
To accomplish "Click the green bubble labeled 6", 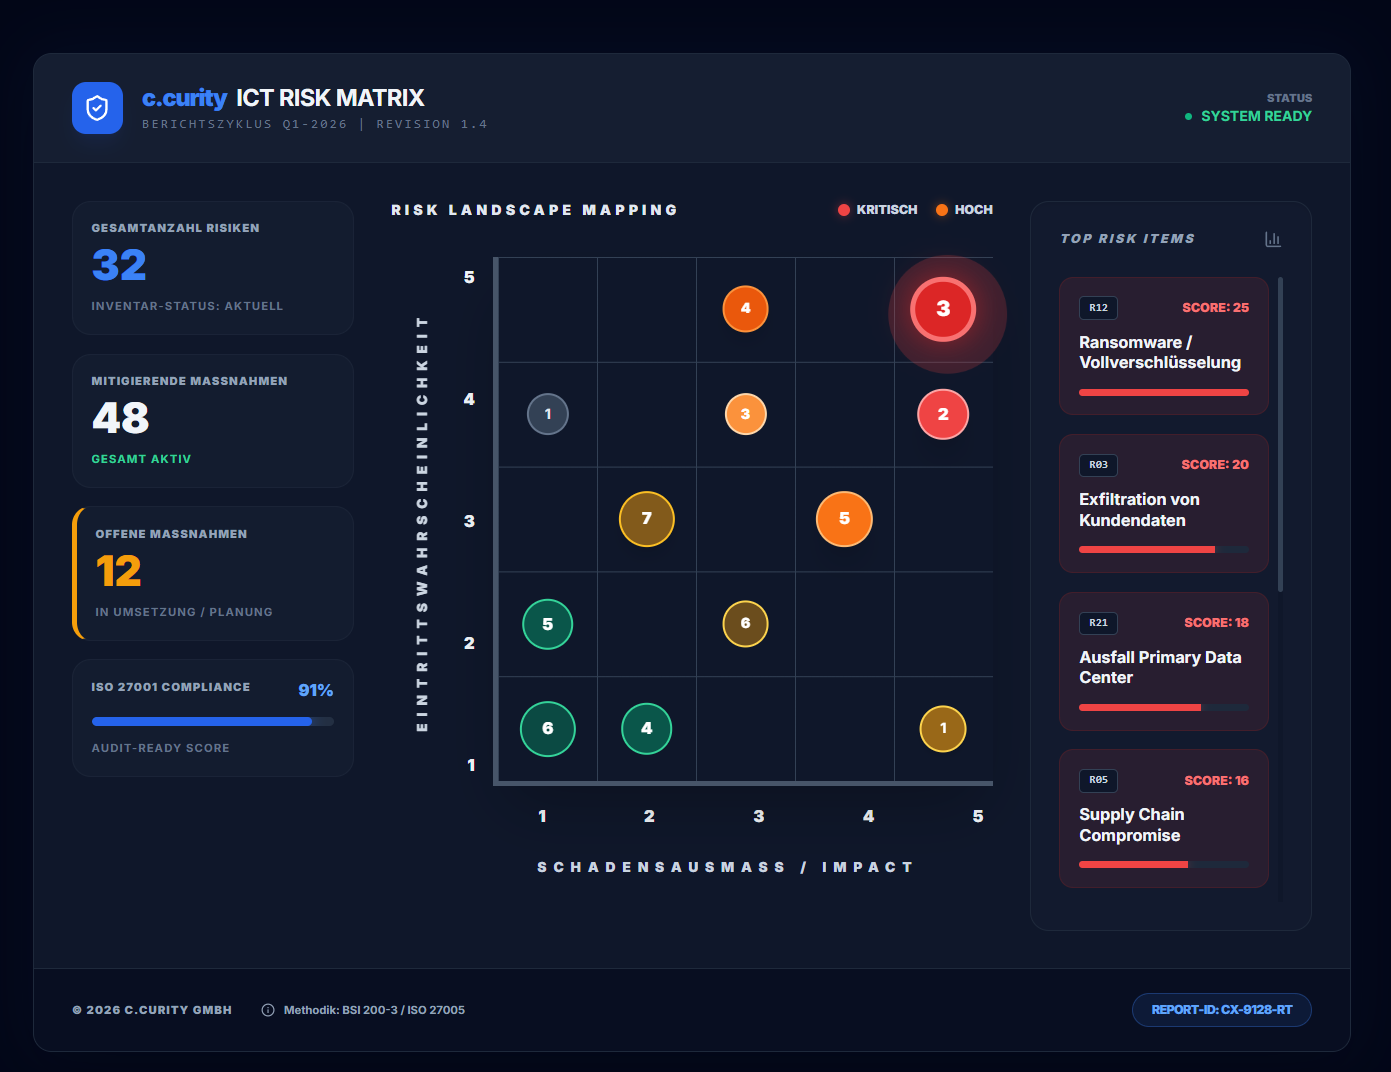I will (x=548, y=728).
